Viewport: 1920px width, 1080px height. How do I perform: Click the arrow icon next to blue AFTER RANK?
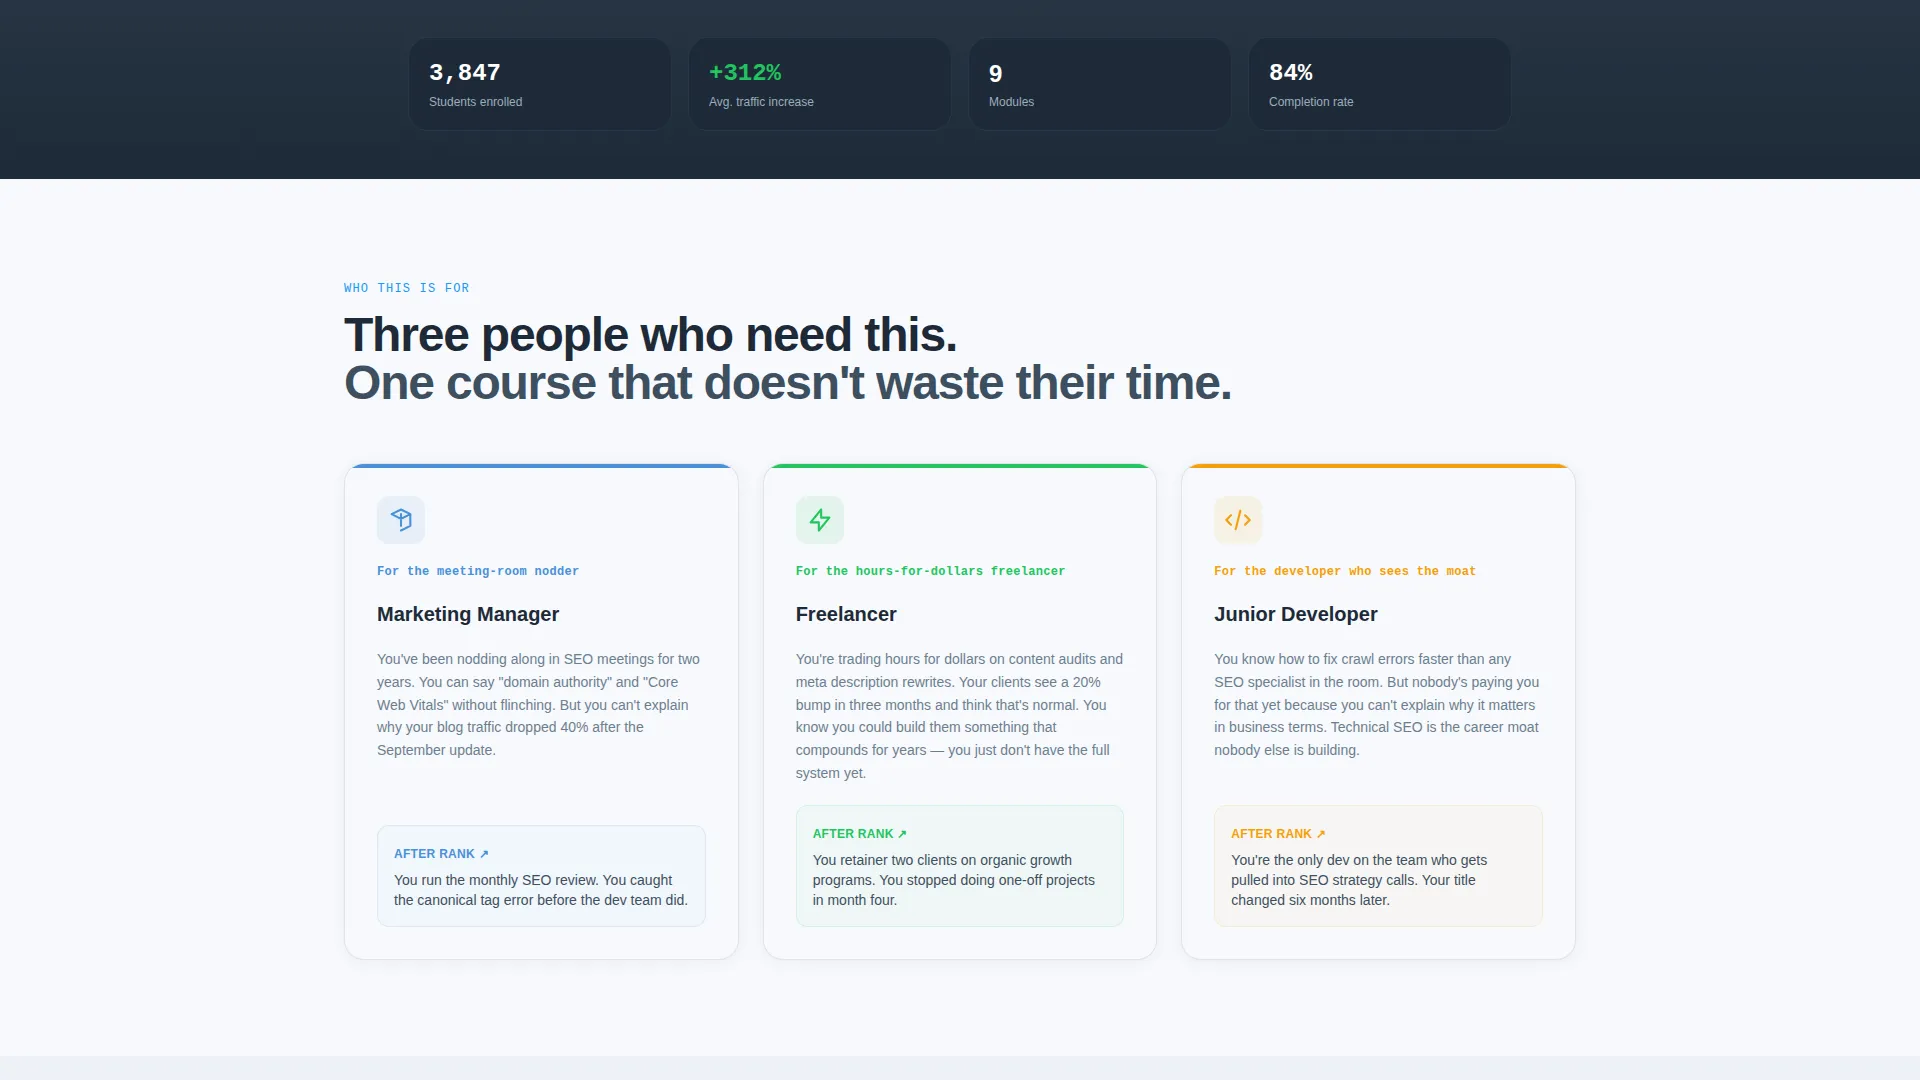coord(484,854)
